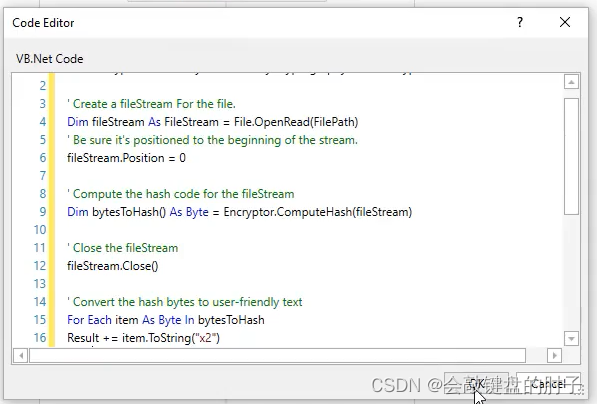This screenshot has width=597, height=404.
Task: Close the Code Editor dialog
Action: coord(565,22)
